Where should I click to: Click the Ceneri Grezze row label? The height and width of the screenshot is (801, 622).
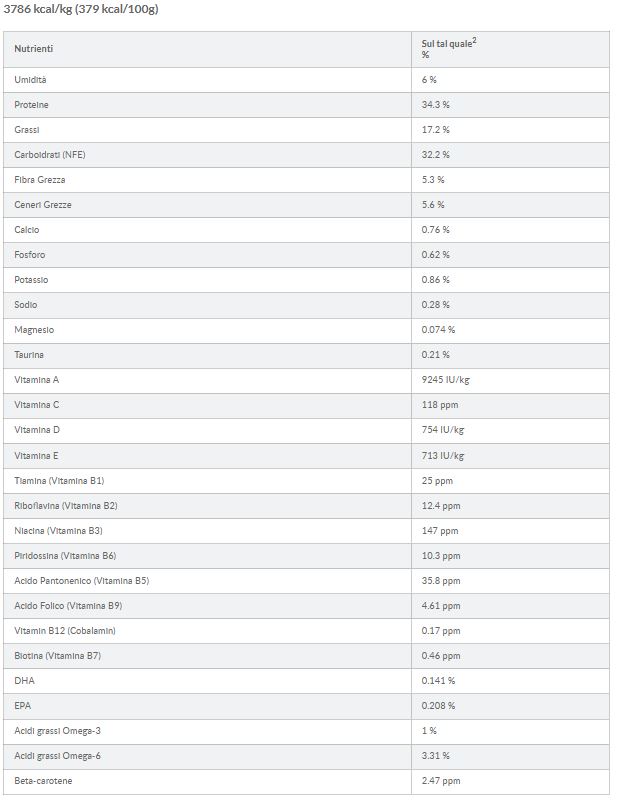click(43, 204)
